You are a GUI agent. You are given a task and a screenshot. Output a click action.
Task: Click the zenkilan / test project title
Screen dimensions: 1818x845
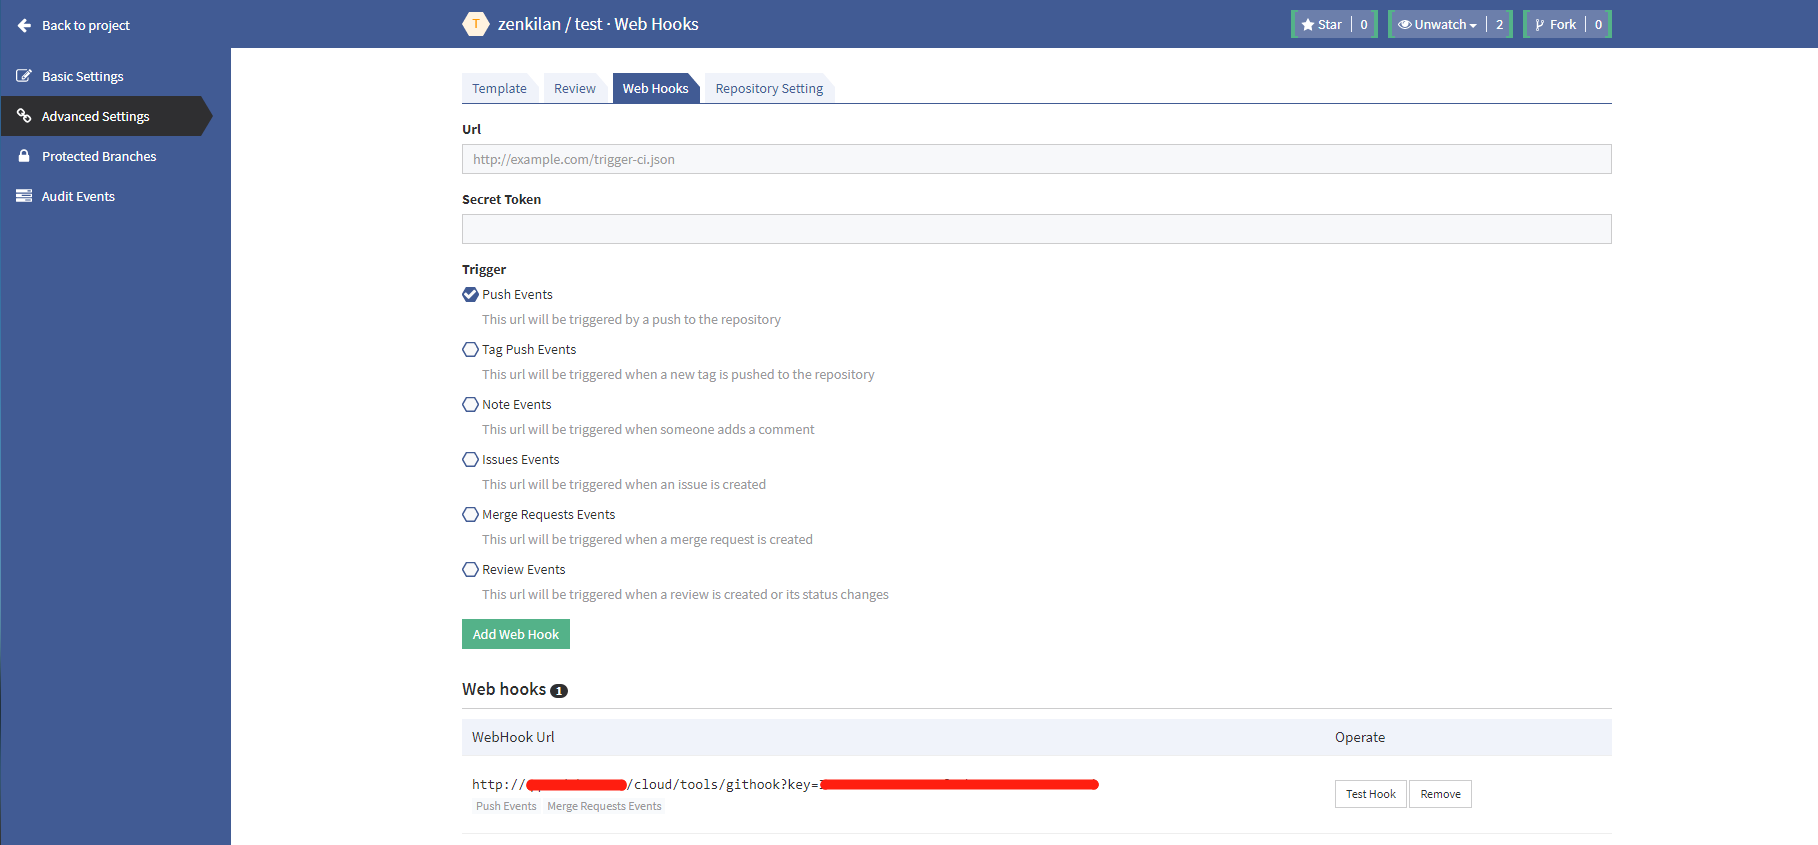[550, 24]
